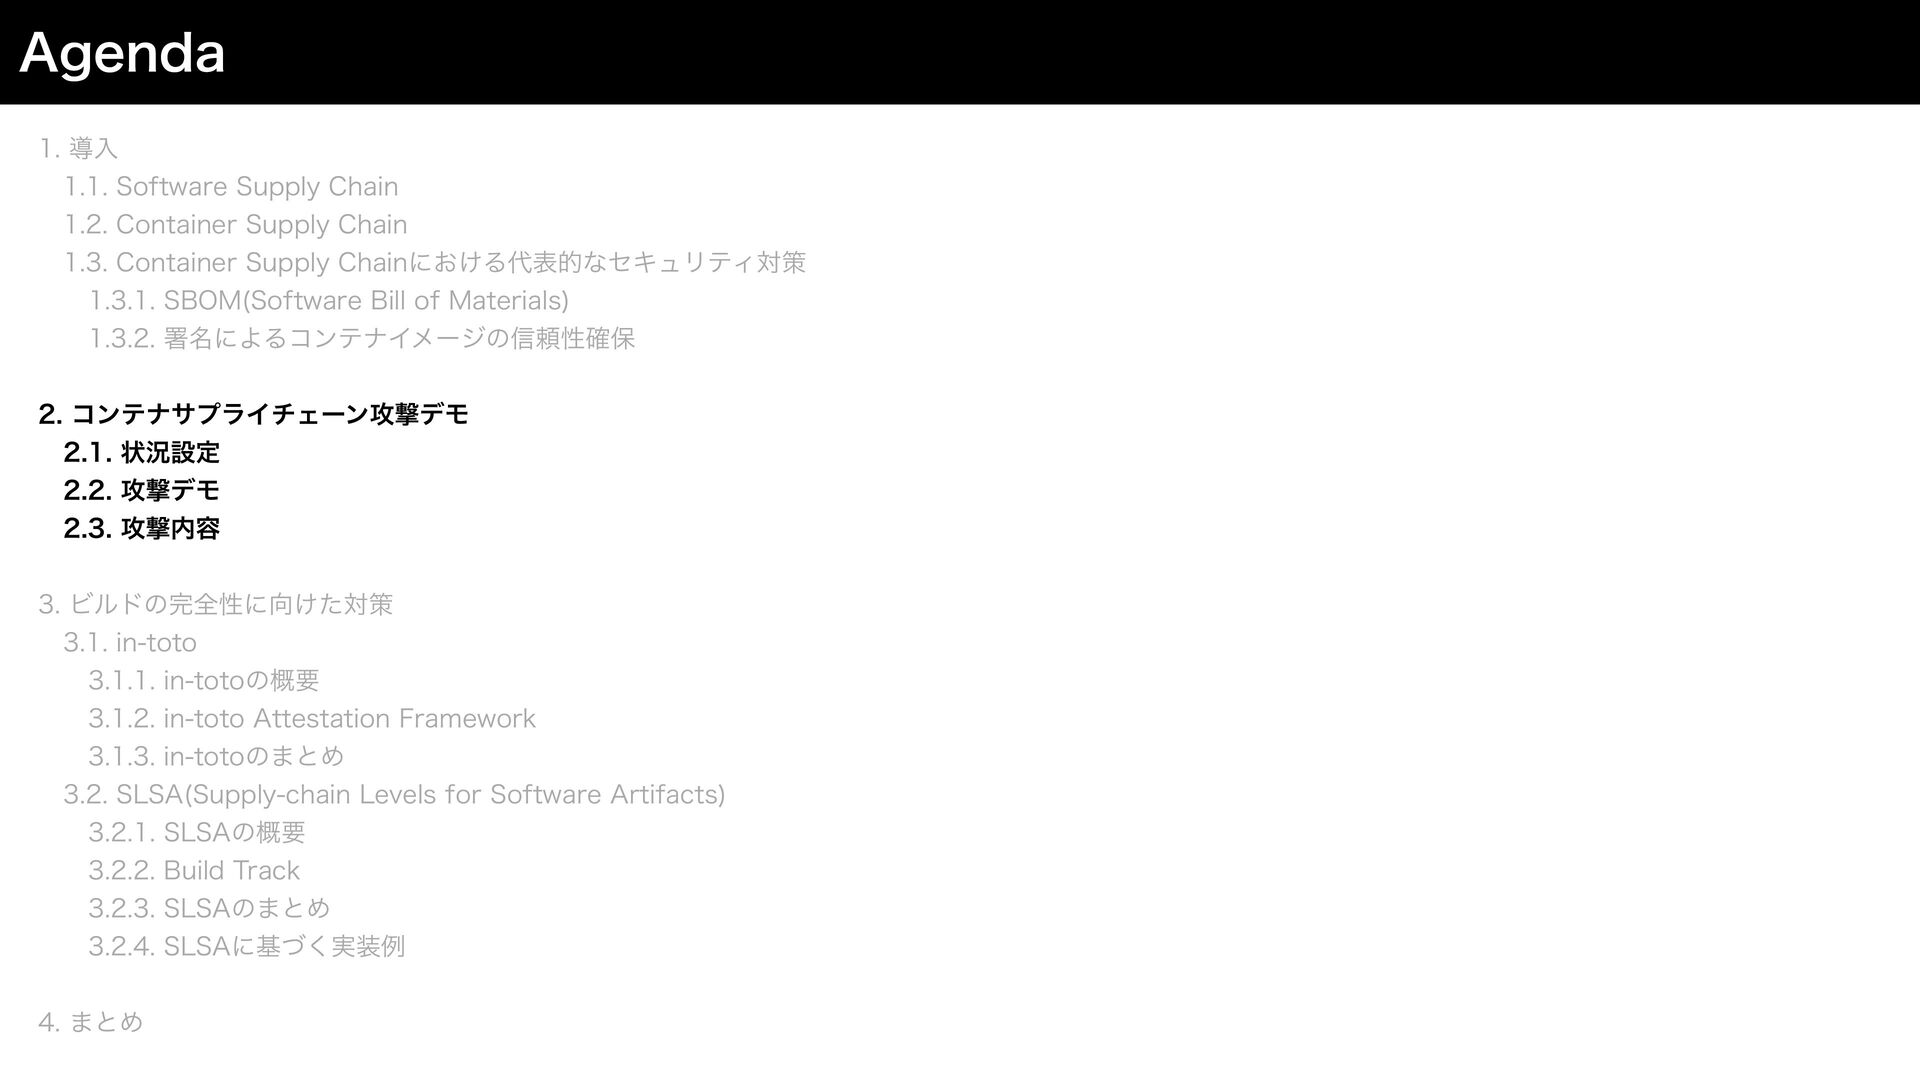Click 3.1.3. in-totoのまとめ line
Image resolution: width=1920 pixels, height=1080 pixels.
pyautogui.click(x=216, y=757)
